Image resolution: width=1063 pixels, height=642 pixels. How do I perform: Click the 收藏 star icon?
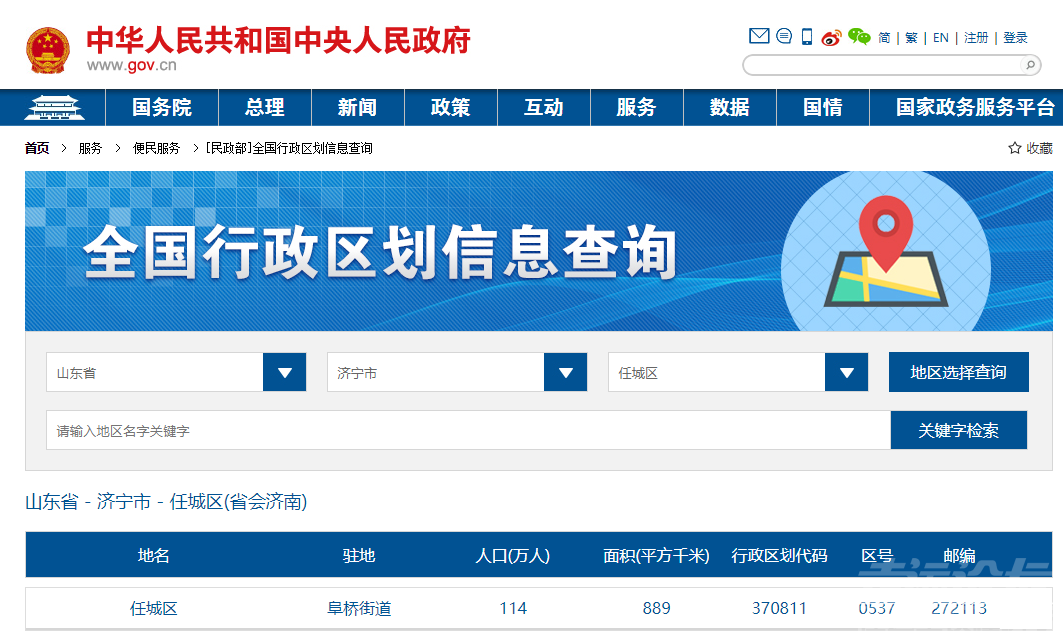click(1015, 148)
